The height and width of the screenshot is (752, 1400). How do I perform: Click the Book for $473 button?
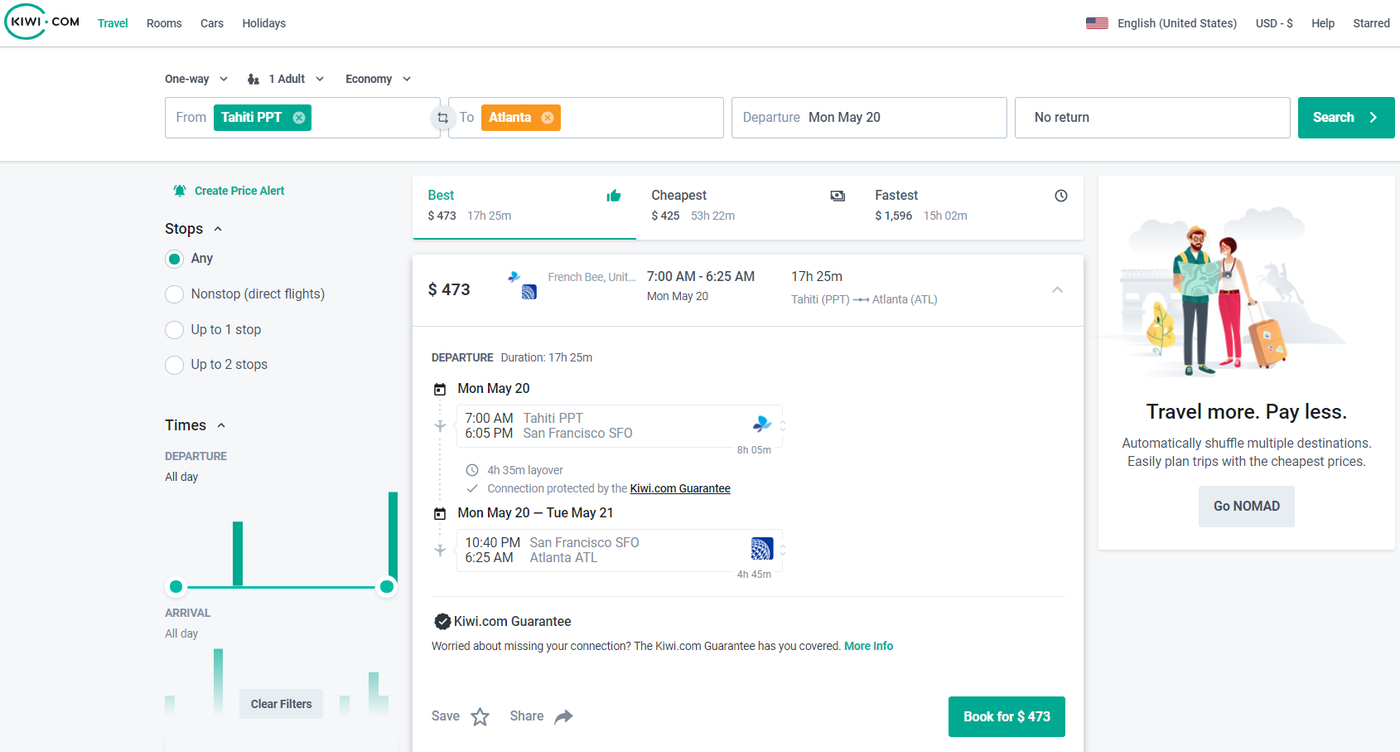click(1006, 716)
